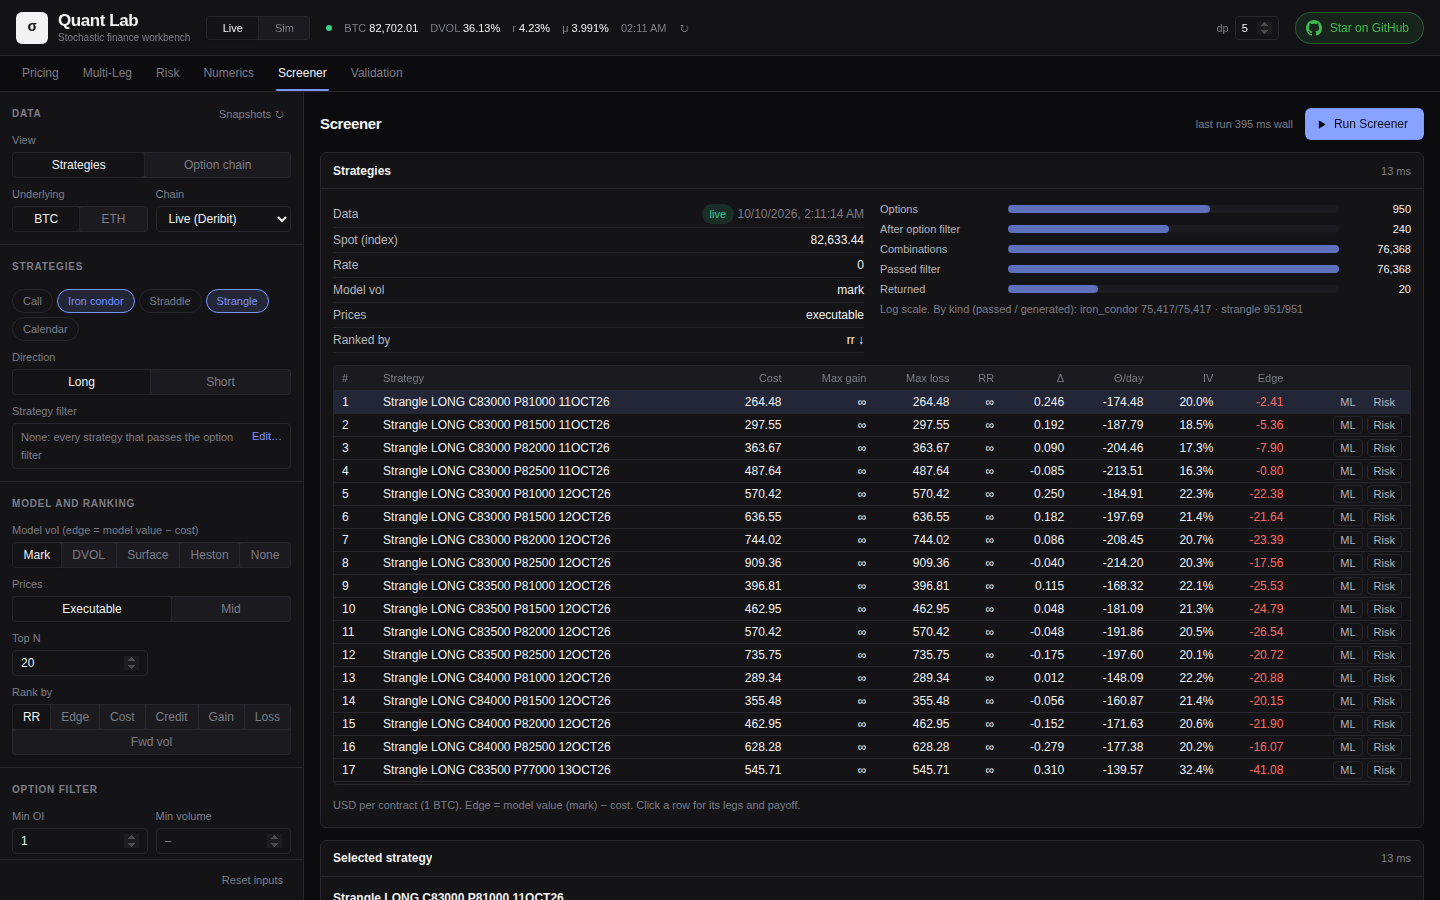Refresh snapshots in the Data panel
This screenshot has height=900, width=1440.
coord(252,114)
